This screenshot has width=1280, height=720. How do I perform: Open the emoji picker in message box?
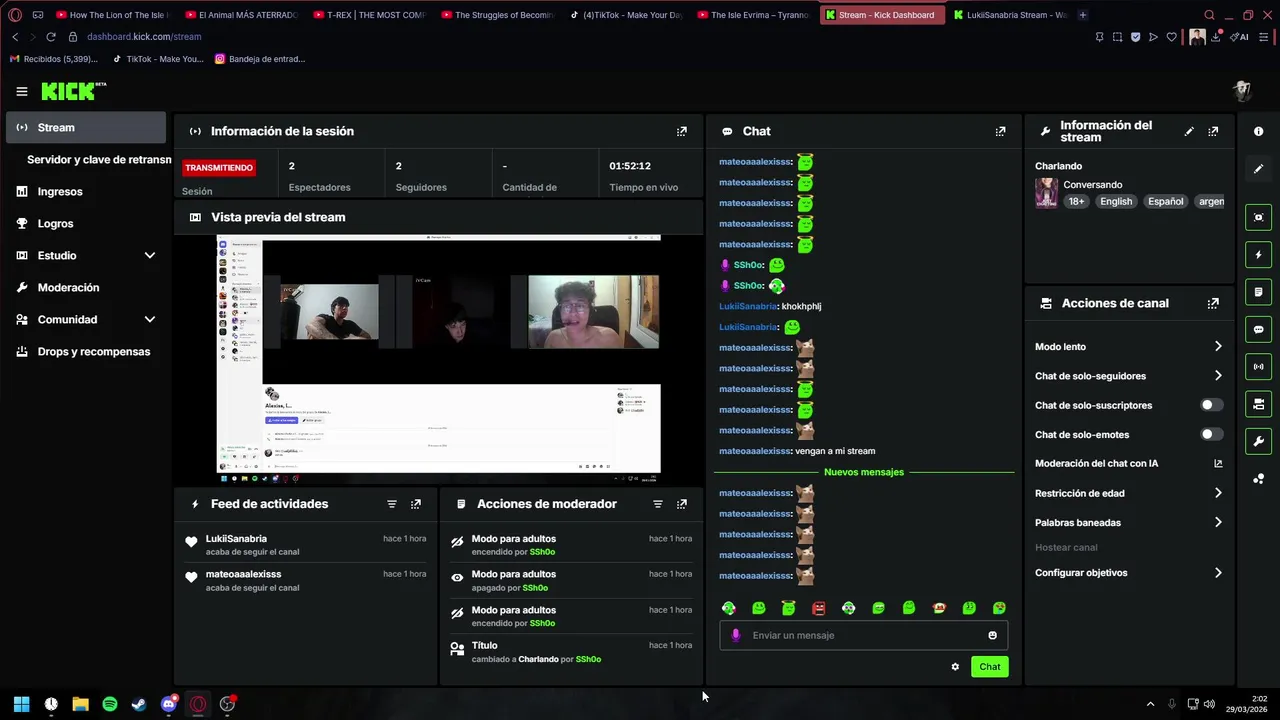992,635
